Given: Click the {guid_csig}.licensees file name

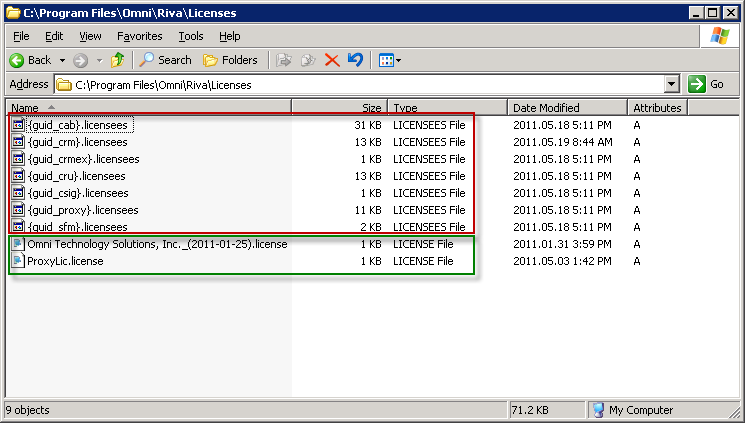Looking at the screenshot, I should coord(78,193).
